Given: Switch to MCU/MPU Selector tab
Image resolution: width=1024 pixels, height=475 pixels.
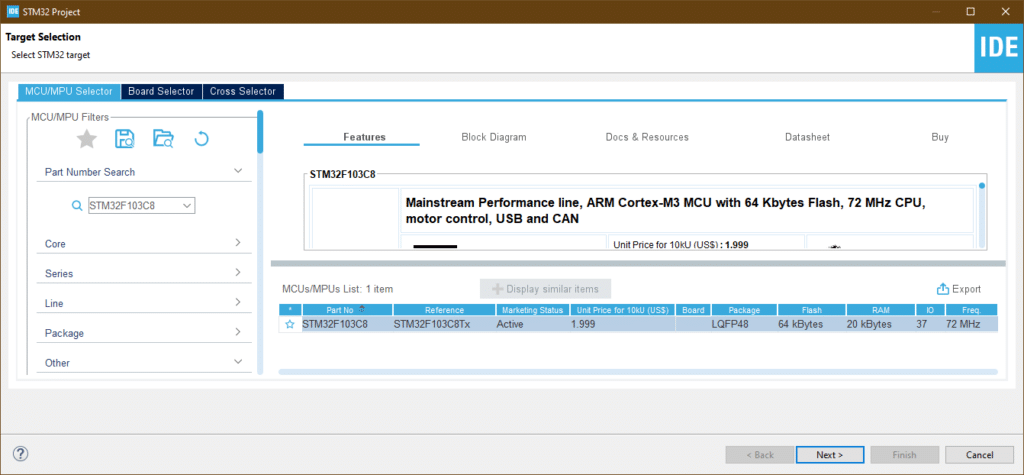Looking at the screenshot, I should coord(69,91).
